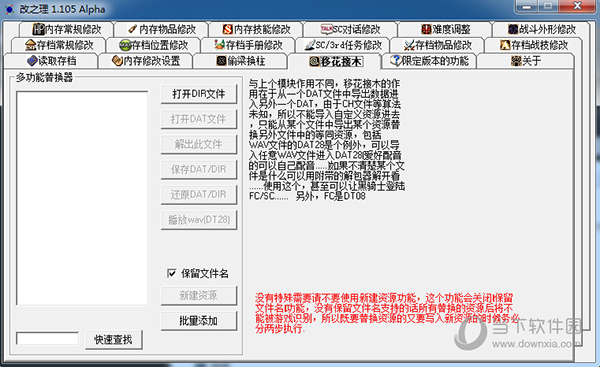Open the 关于 tab
Viewport: 600px width, 367px height.
[526, 61]
